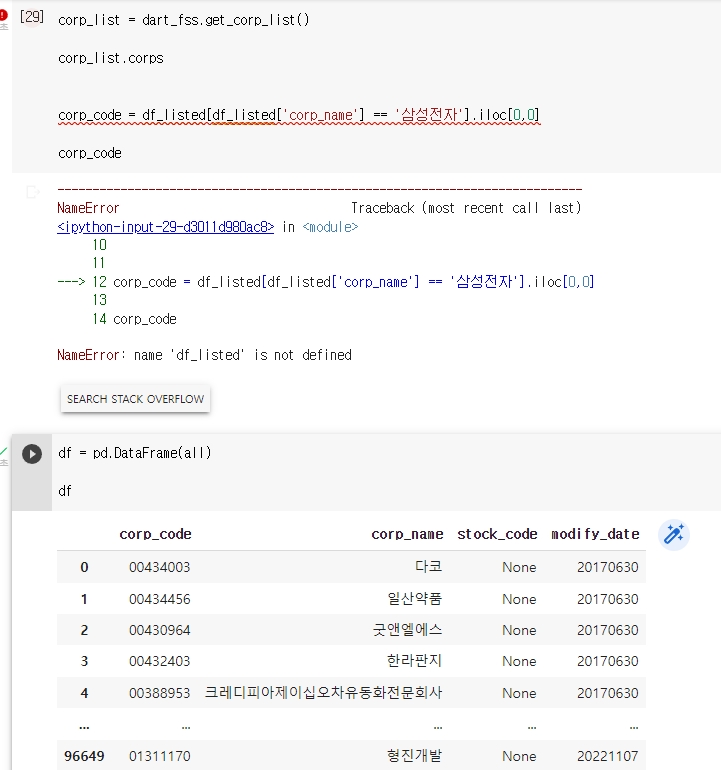Click the underlined df_listed code line in the editor

[299, 115]
